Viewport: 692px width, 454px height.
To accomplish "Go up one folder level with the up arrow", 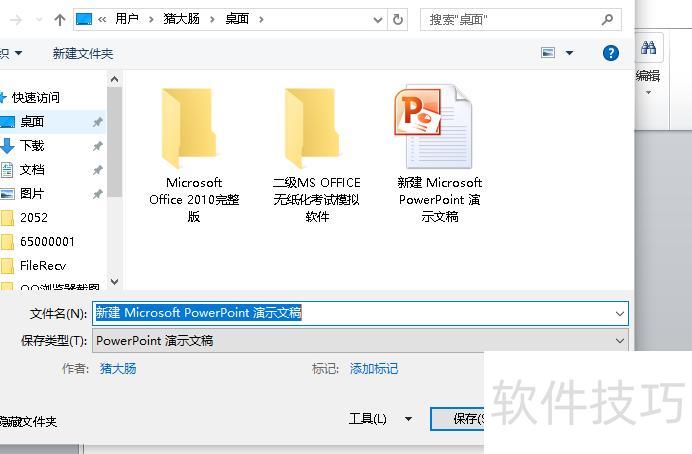I will (60, 19).
